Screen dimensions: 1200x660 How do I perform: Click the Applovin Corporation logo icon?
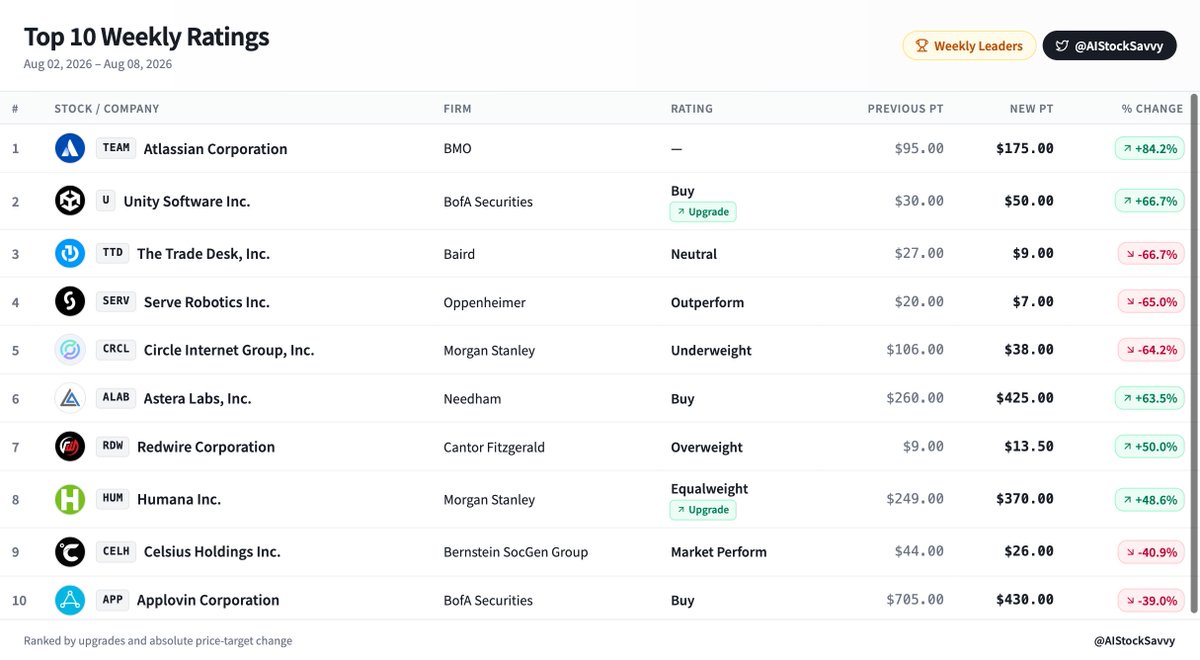70,600
